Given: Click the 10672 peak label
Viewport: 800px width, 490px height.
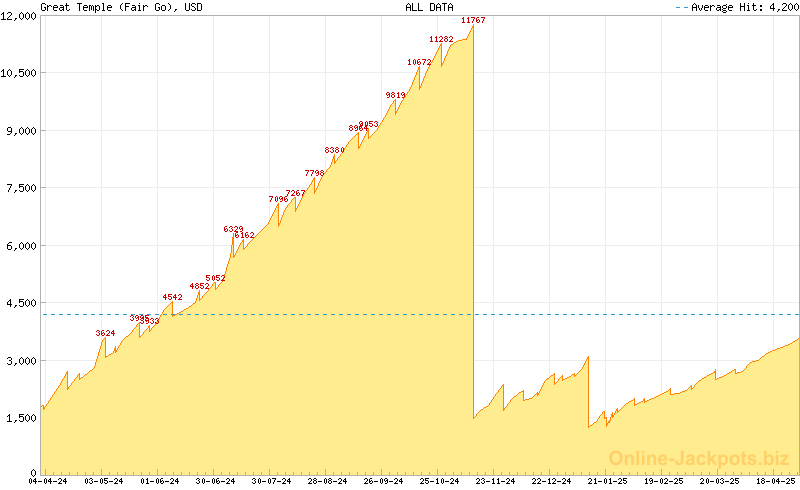Looking at the screenshot, I should click(x=419, y=62).
